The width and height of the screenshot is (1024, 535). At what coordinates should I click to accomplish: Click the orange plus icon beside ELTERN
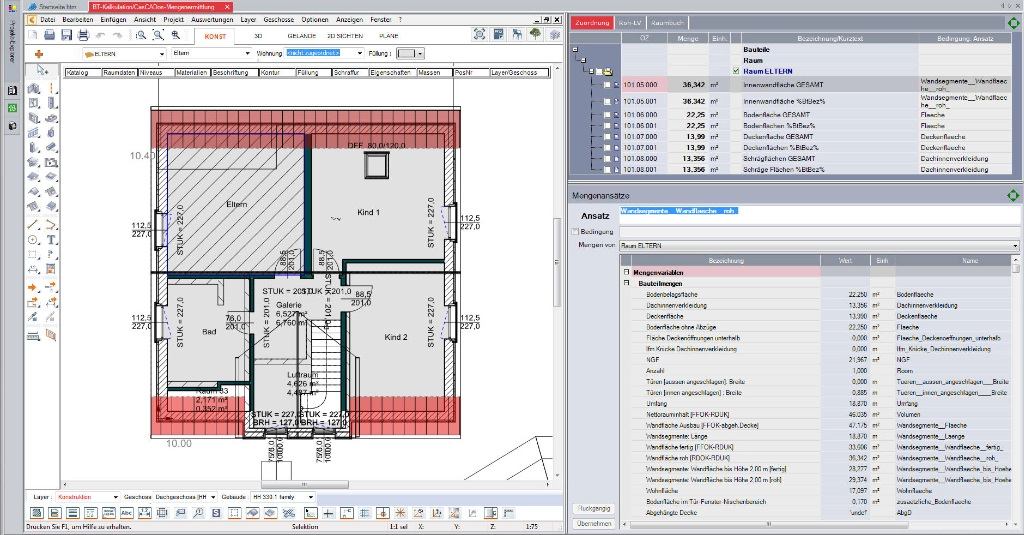pyautogui.click(x=39, y=53)
